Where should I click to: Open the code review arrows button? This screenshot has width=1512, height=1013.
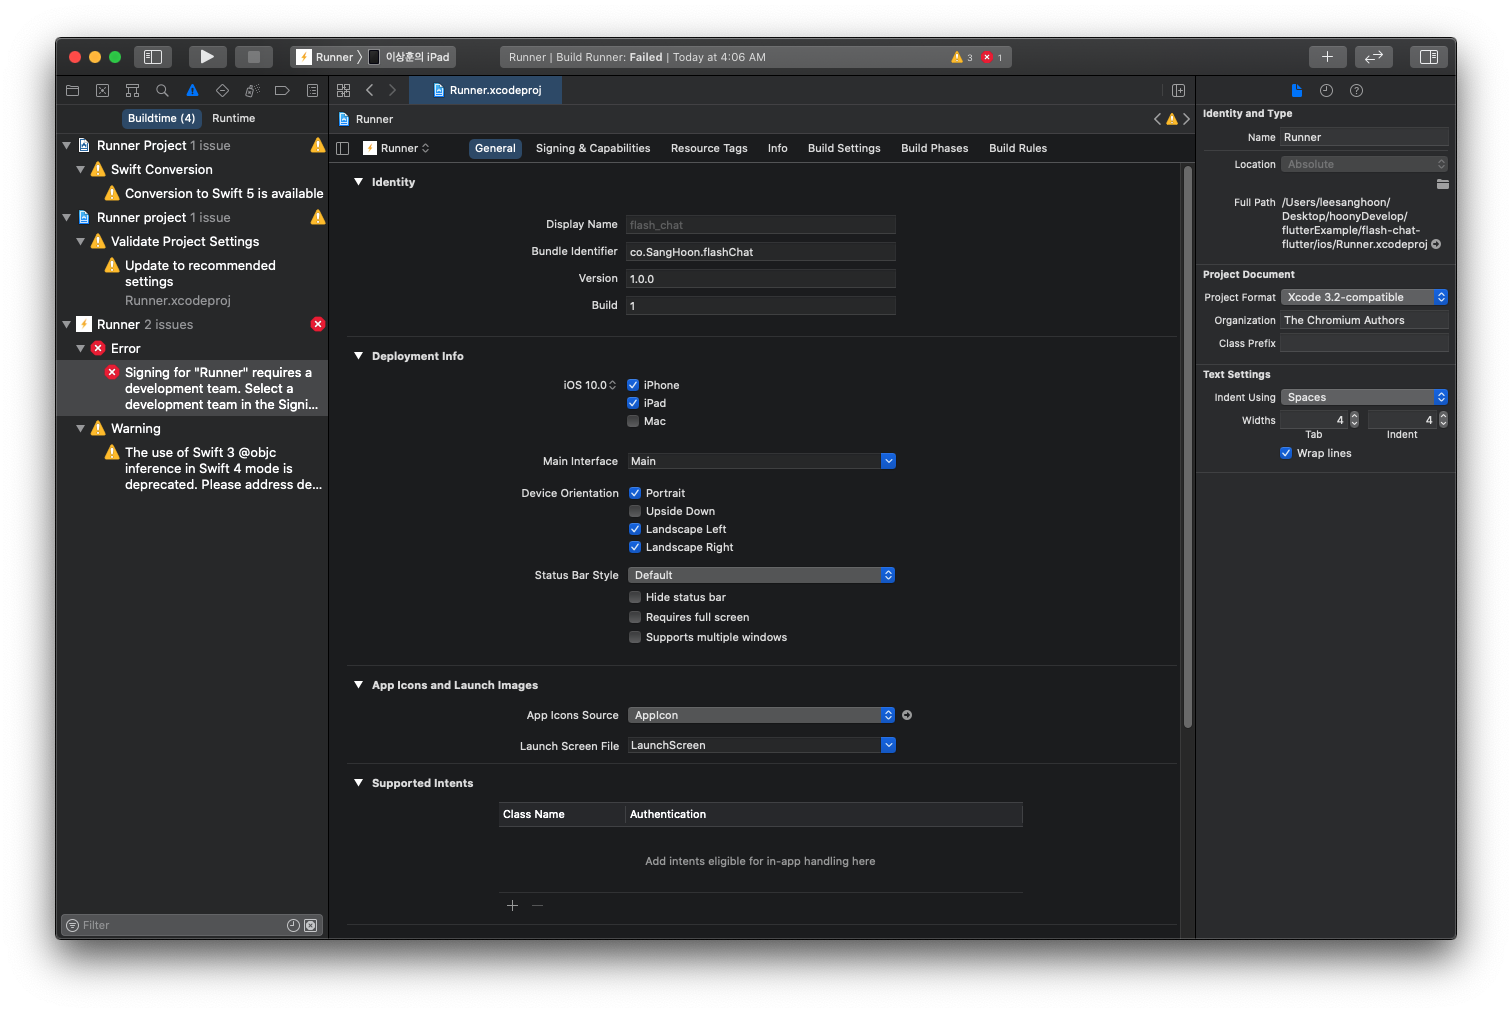point(1374,57)
